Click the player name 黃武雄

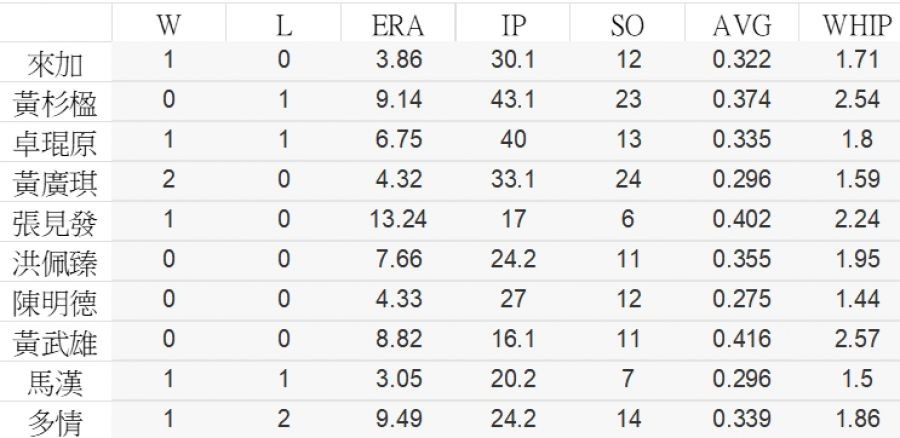pos(54,344)
